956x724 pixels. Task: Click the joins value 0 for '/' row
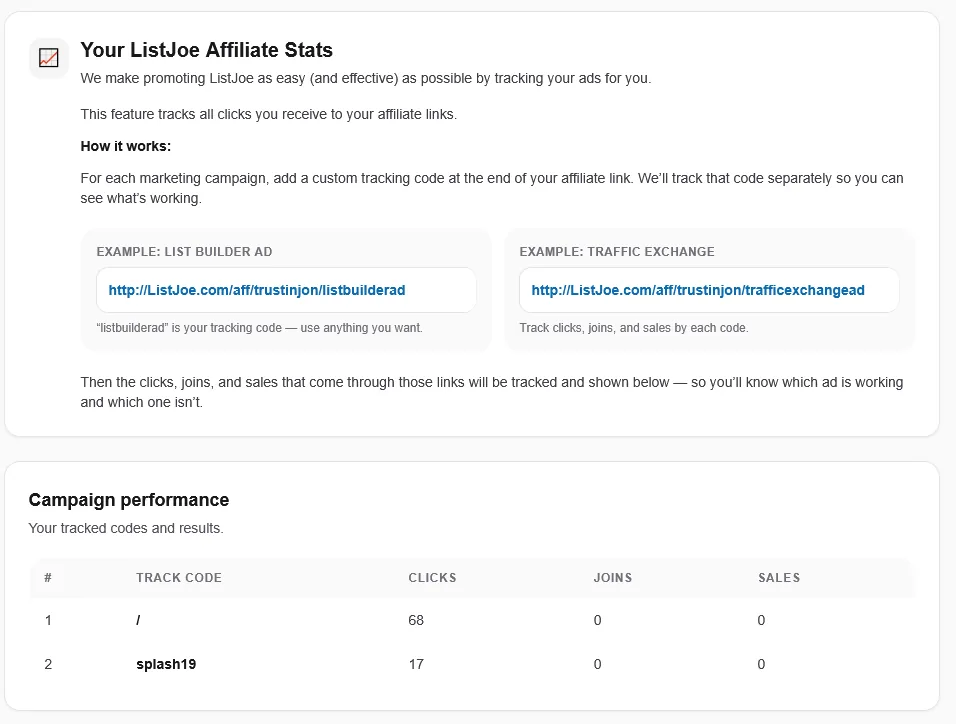pos(598,620)
